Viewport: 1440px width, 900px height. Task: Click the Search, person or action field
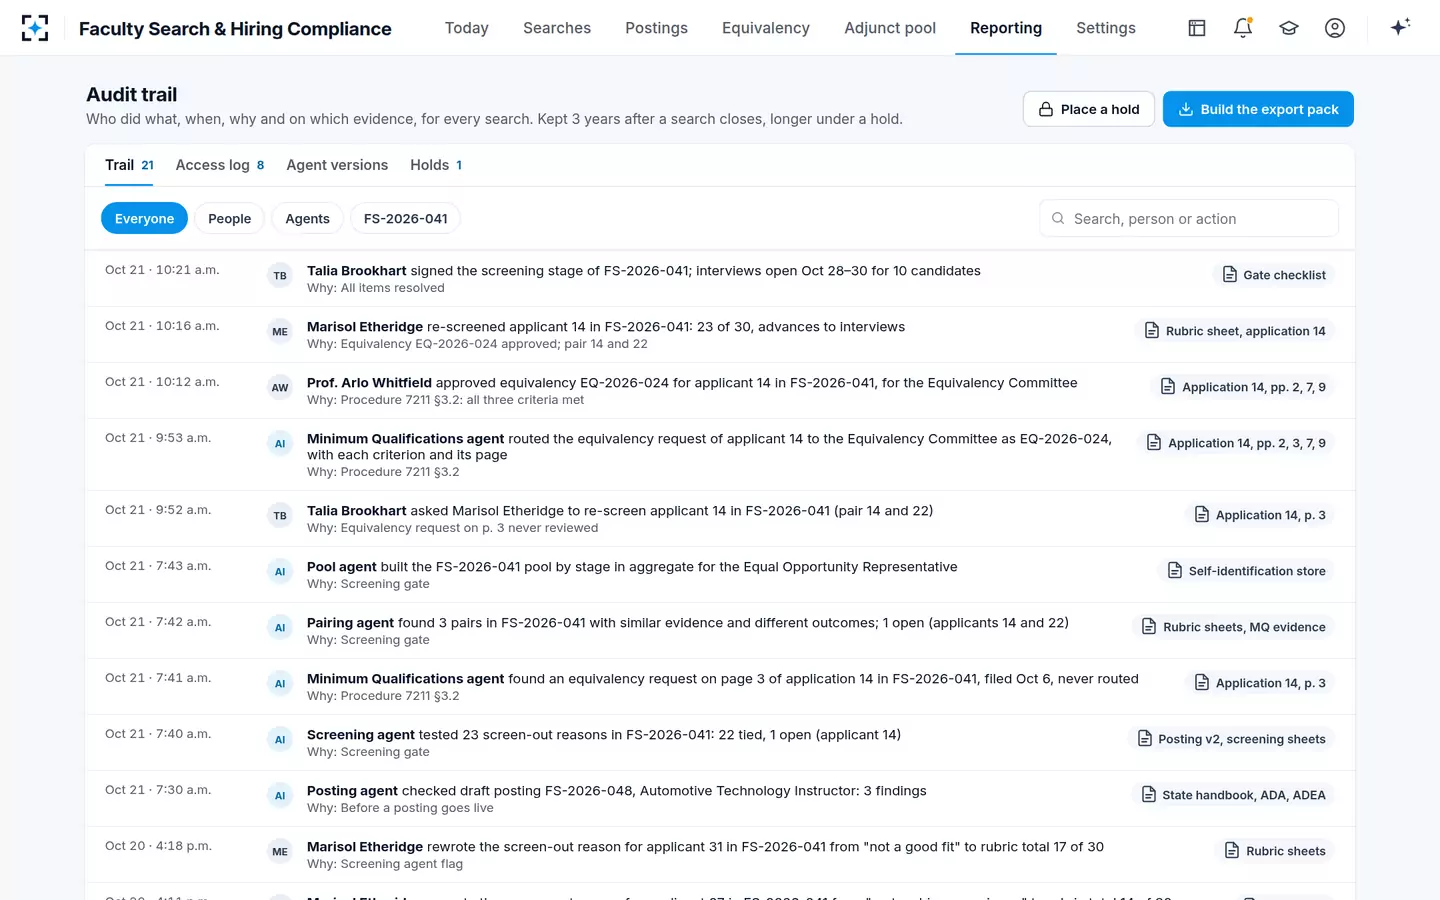(x=1189, y=218)
